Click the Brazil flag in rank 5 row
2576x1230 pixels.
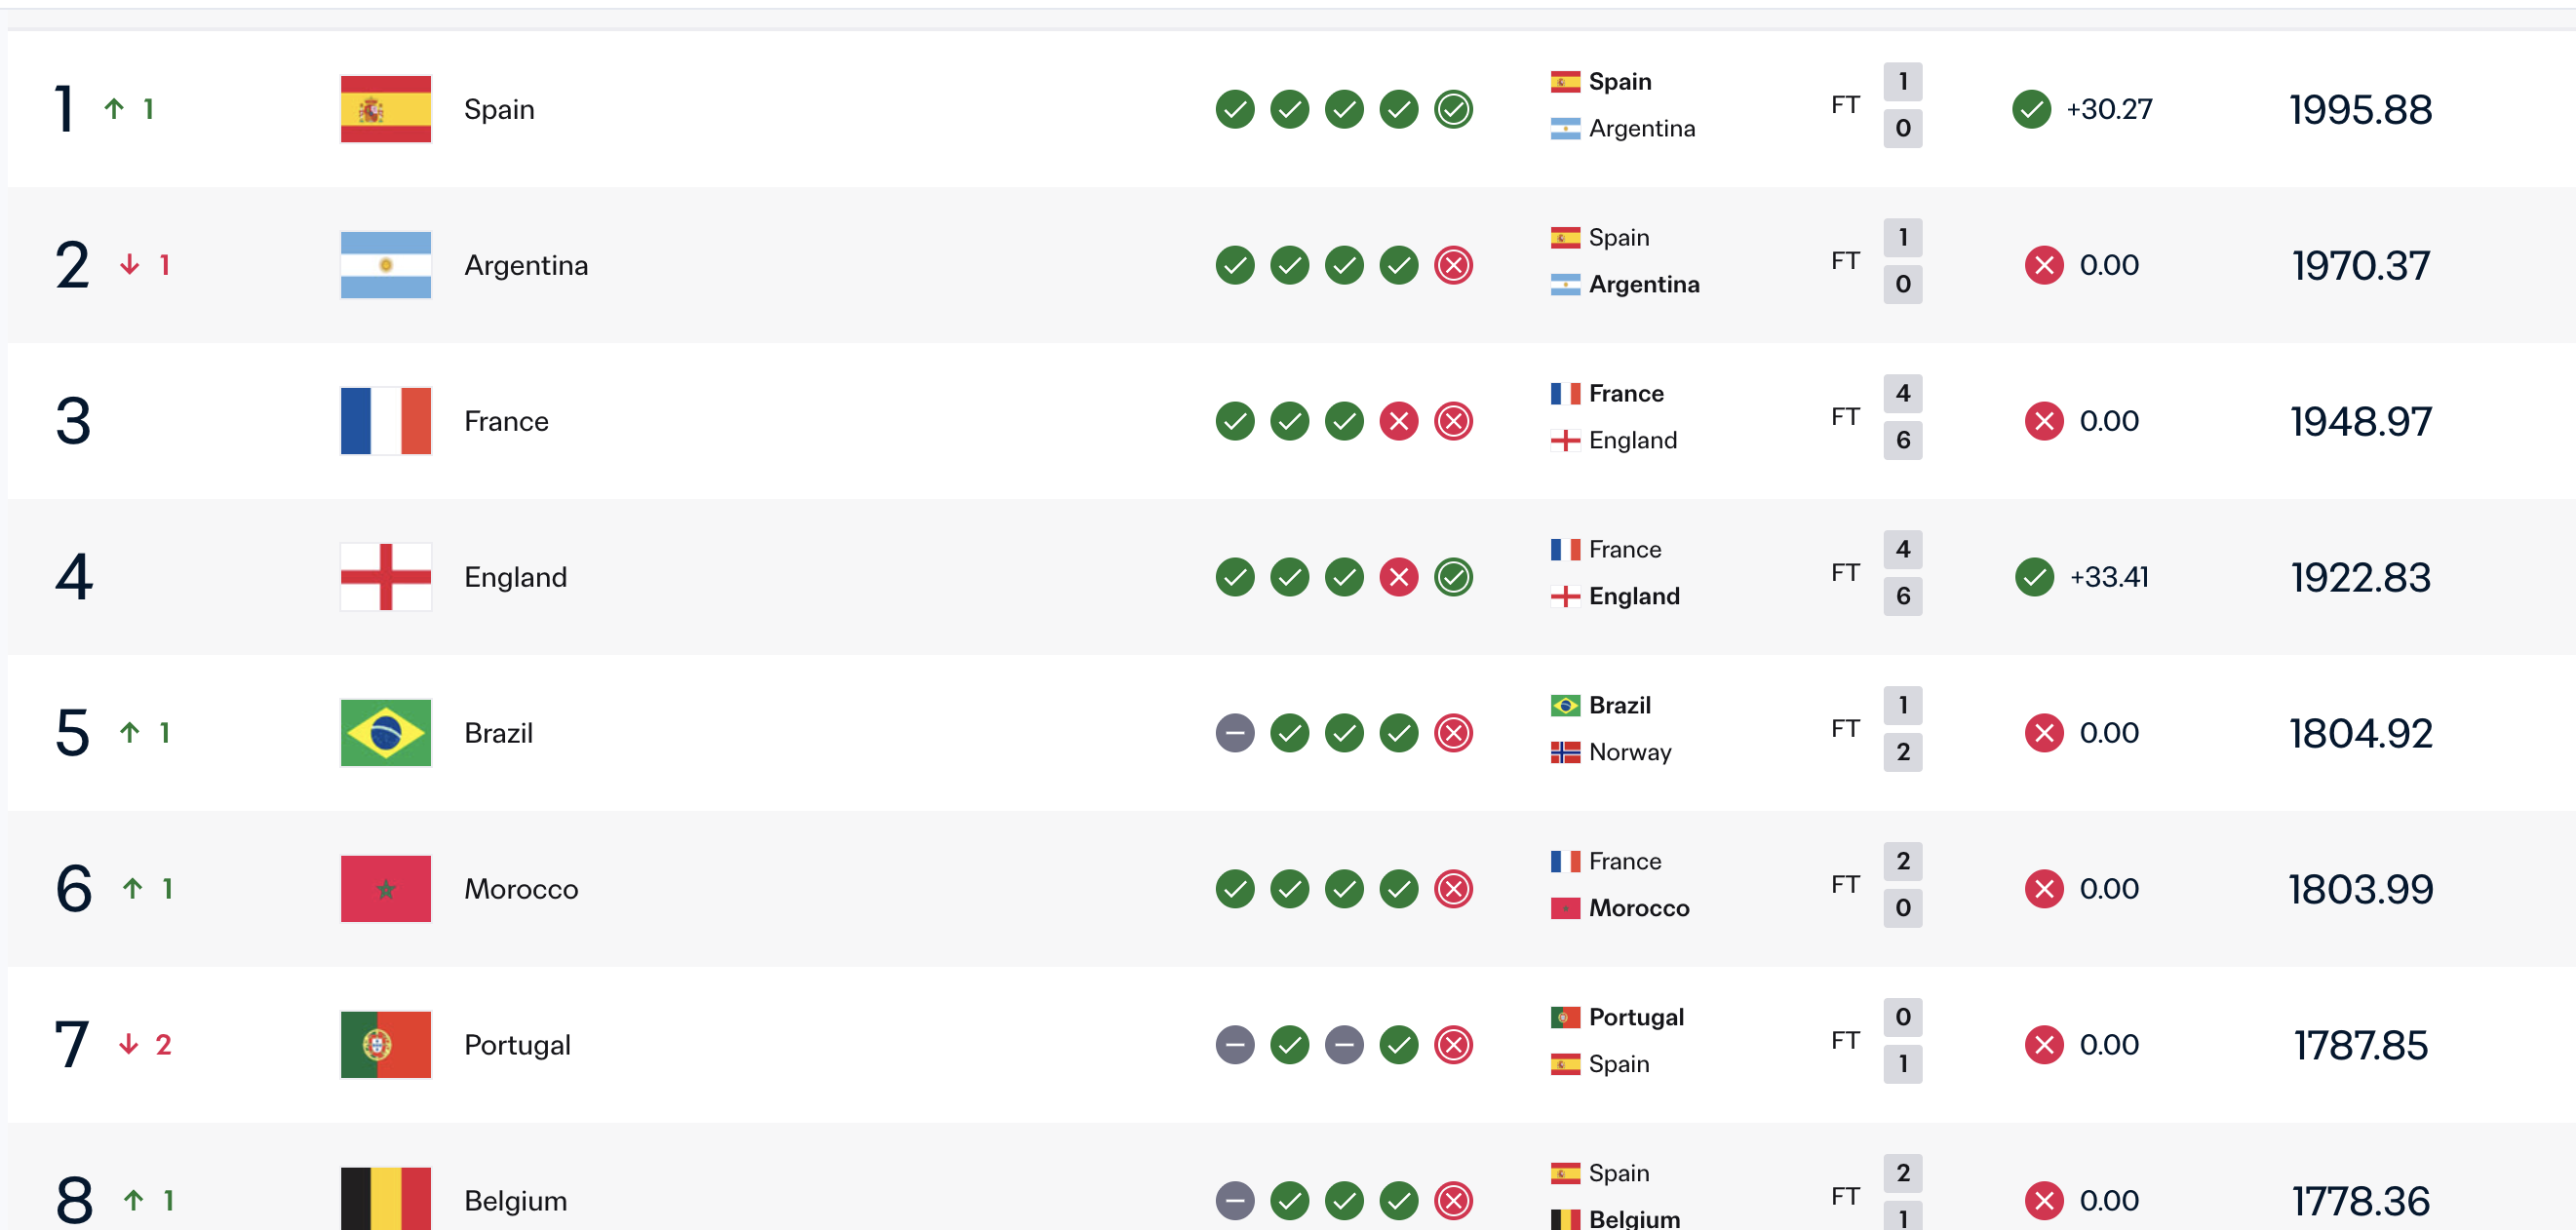click(x=385, y=733)
